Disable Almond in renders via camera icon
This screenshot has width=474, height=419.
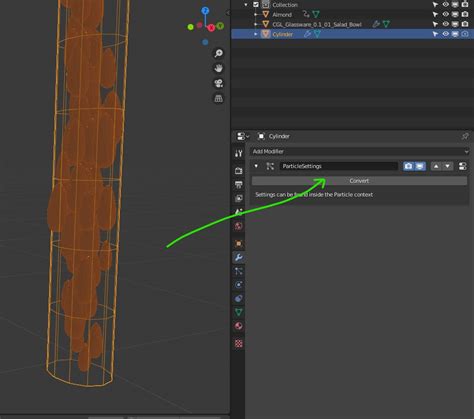465,14
